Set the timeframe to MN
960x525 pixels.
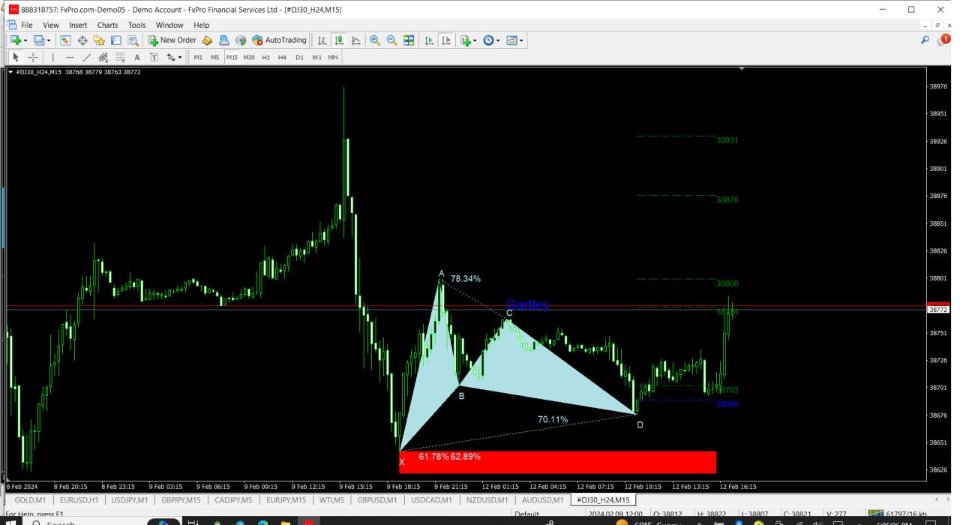pyautogui.click(x=332, y=58)
